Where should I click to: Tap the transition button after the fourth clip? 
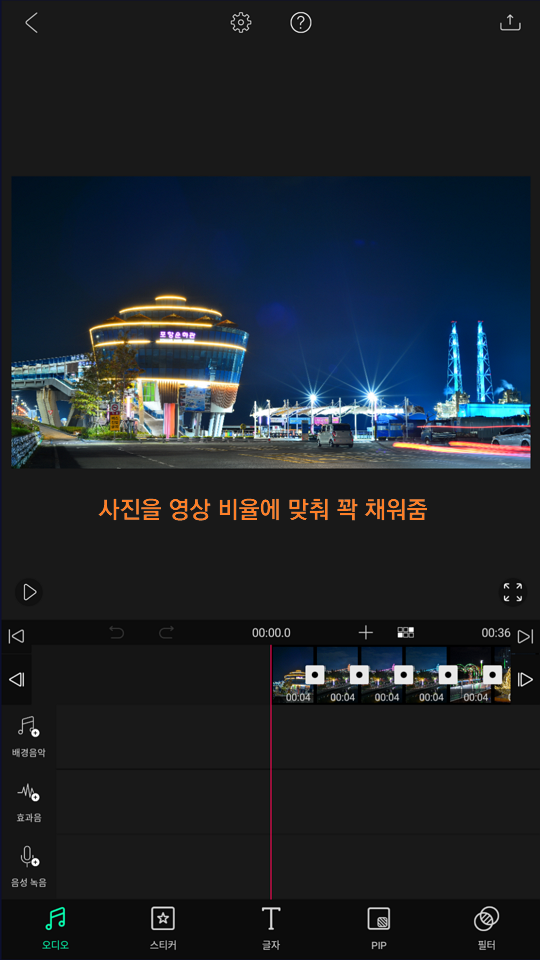coord(448,675)
